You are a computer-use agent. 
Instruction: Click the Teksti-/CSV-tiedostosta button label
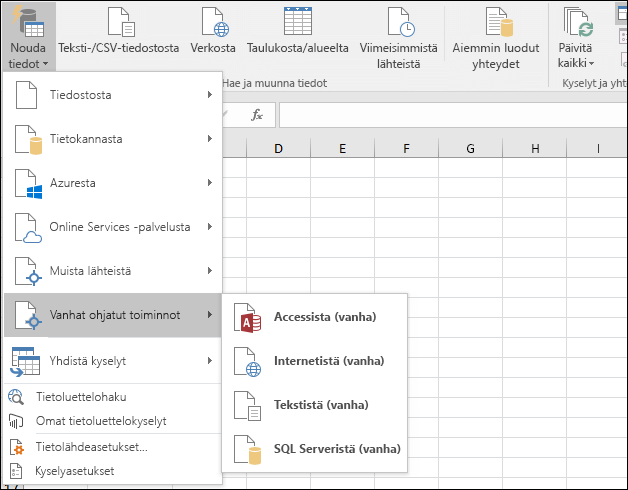[119, 48]
